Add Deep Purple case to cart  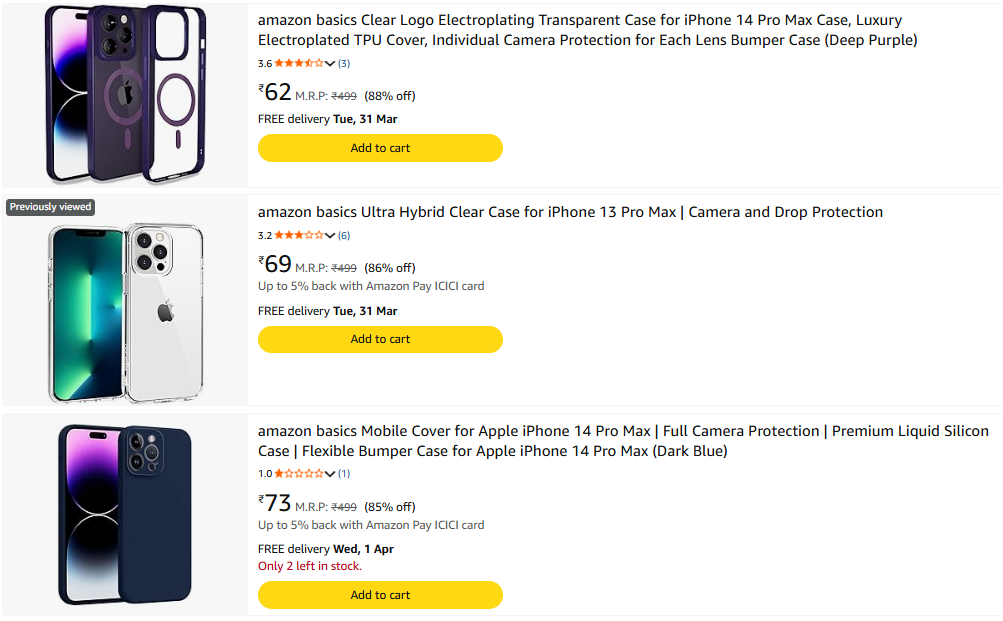[380, 148]
